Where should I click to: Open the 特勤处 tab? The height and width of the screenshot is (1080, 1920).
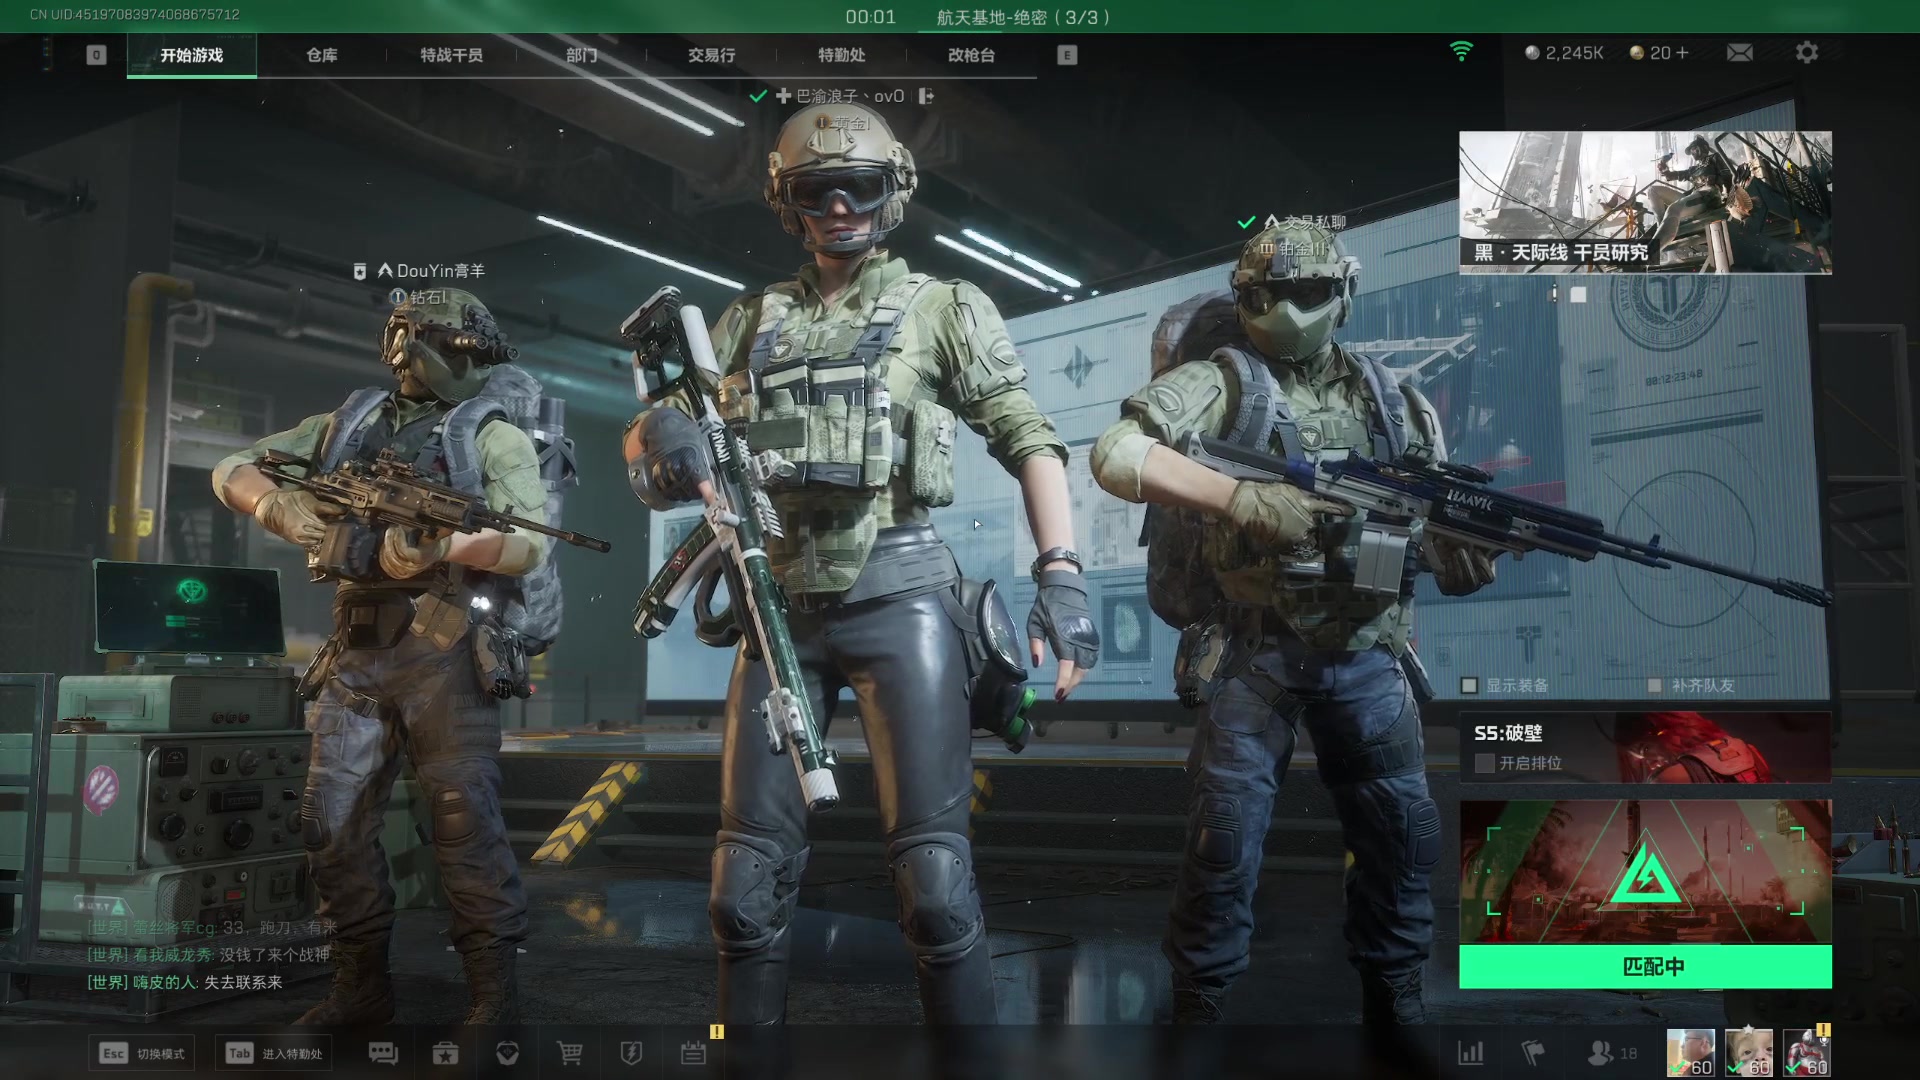(842, 55)
